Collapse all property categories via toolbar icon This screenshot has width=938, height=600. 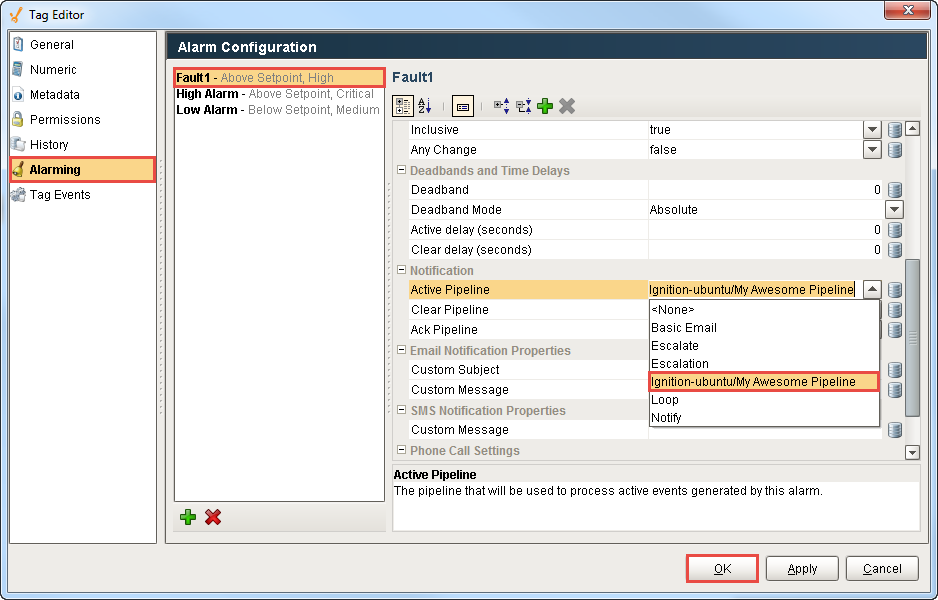click(523, 106)
